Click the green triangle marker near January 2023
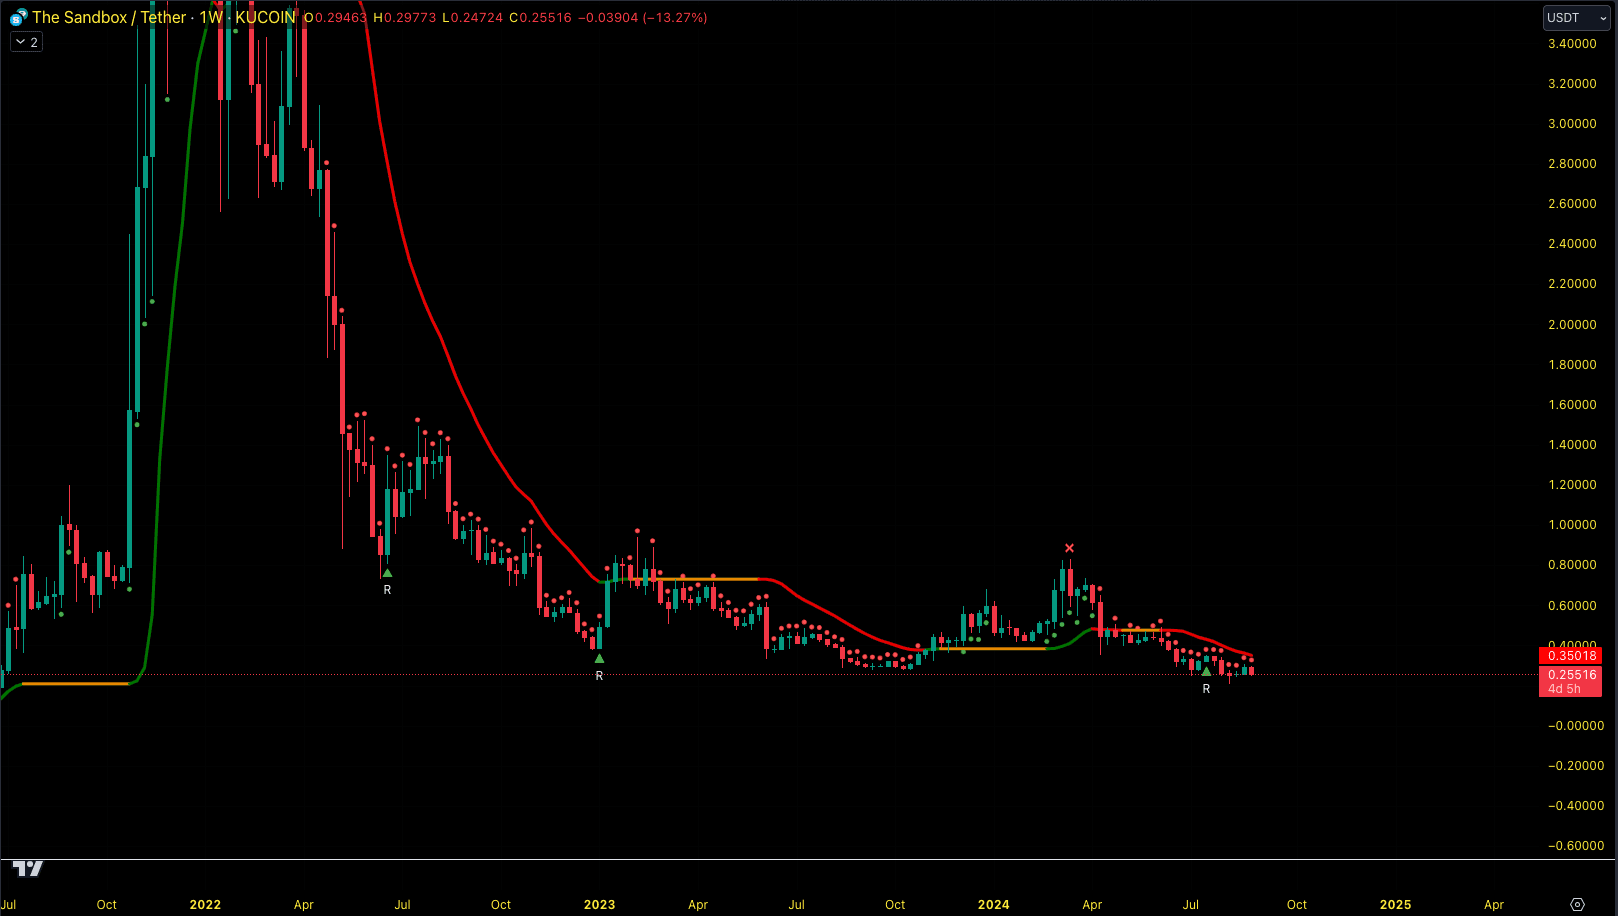Image resolution: width=1618 pixels, height=916 pixels. pyautogui.click(x=599, y=659)
